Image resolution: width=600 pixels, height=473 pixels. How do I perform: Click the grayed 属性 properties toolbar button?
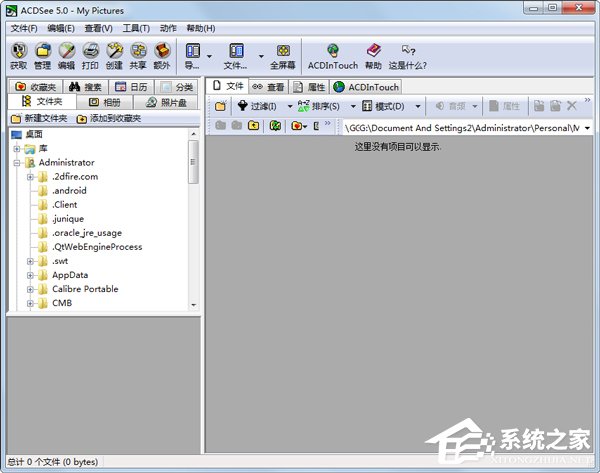(504, 106)
